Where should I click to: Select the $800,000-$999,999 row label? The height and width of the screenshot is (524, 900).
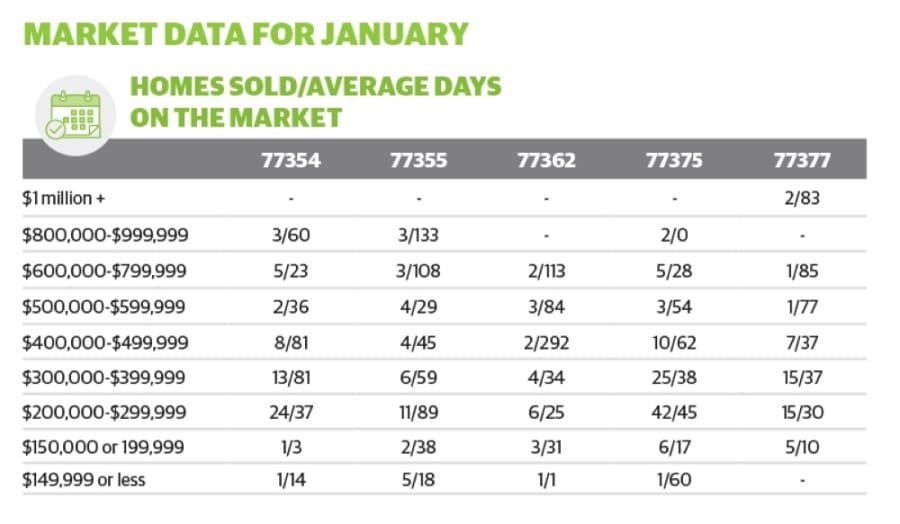point(105,235)
